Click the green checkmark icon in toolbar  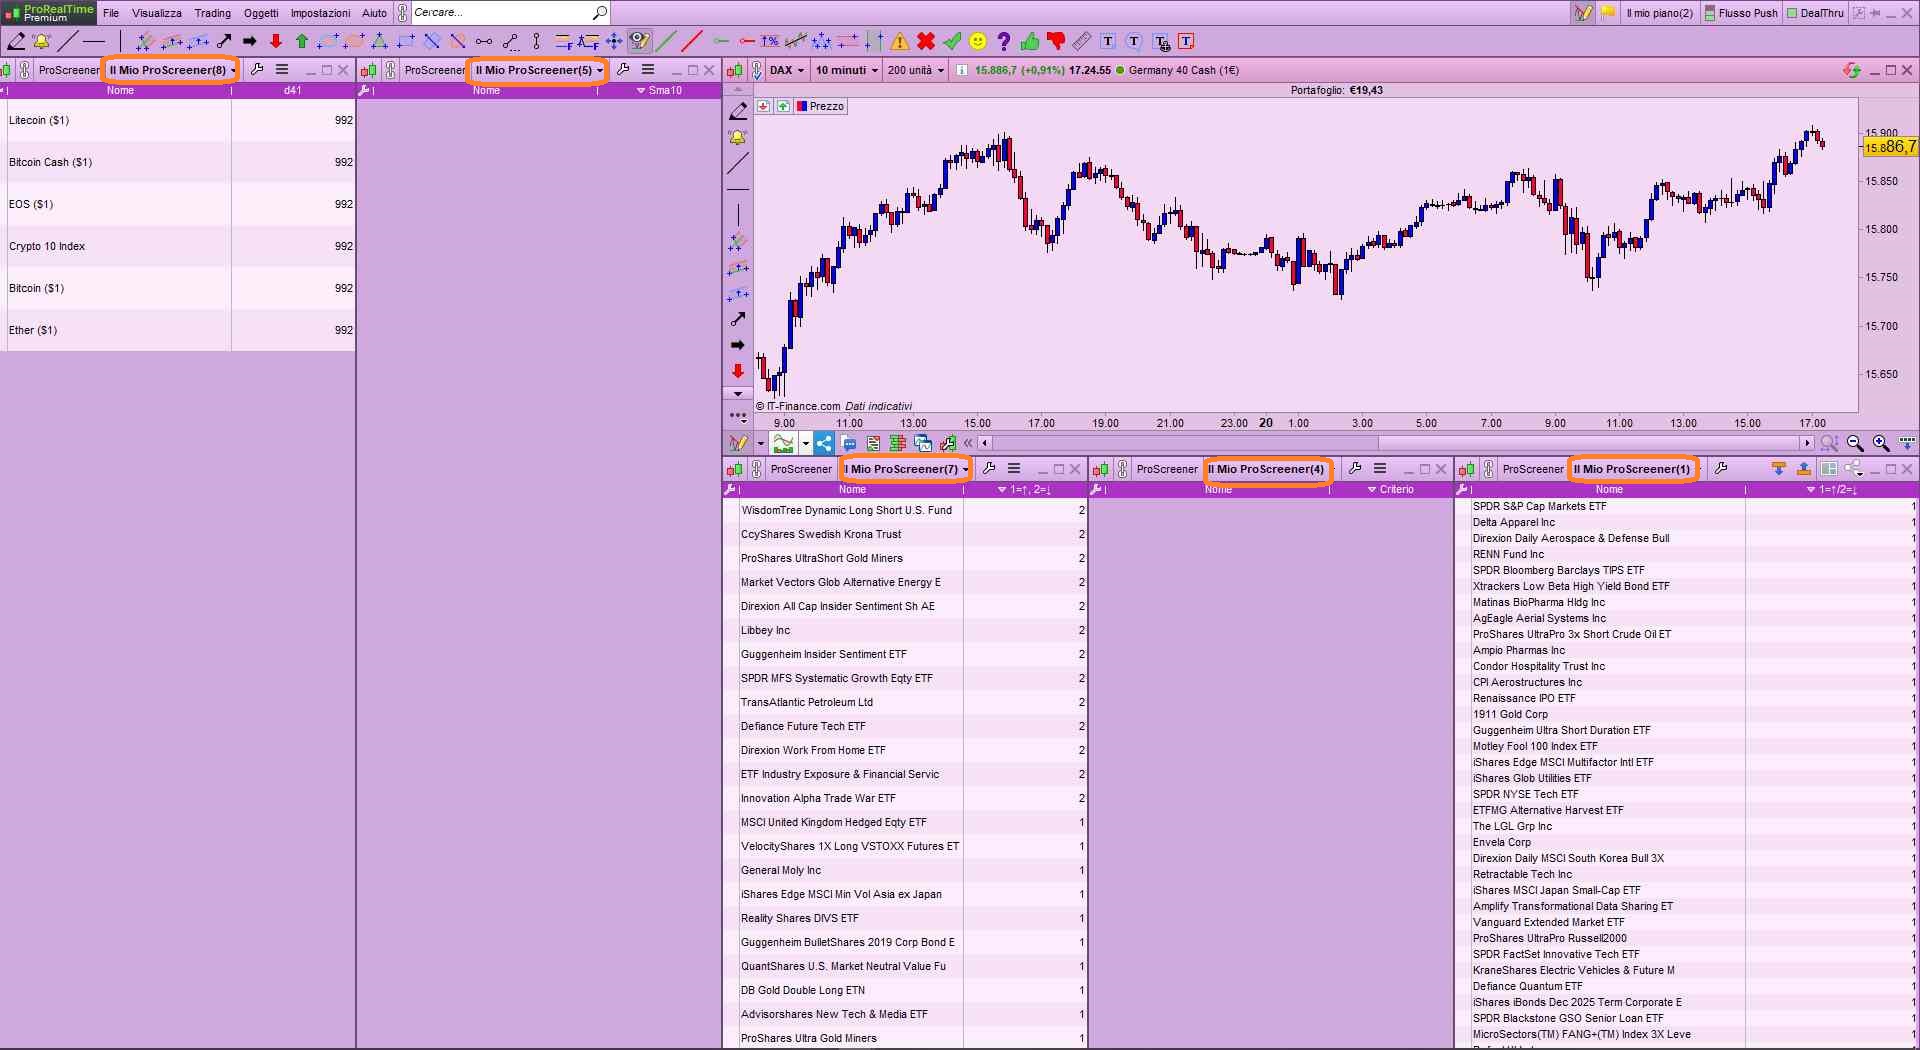click(x=952, y=42)
